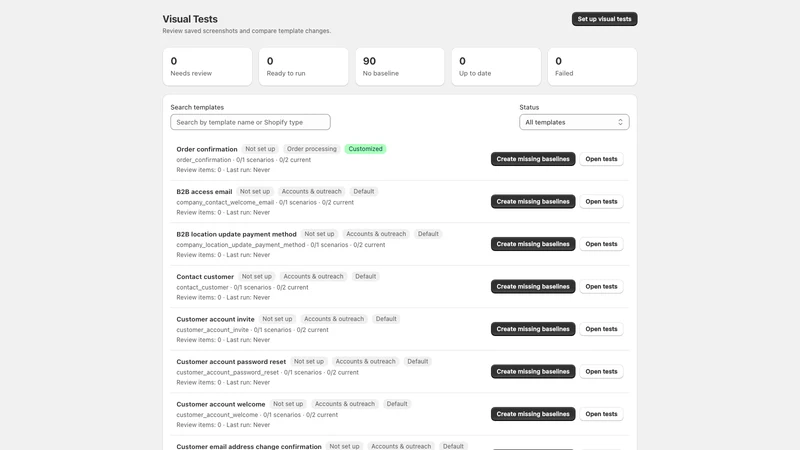Viewport: 800px width, 450px height.
Task: Create missing baselines for Customer account password reset
Action: 533,371
